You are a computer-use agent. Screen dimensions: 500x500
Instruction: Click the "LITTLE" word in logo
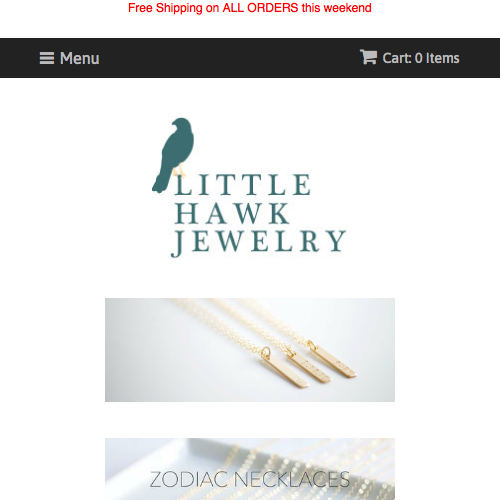243,184
